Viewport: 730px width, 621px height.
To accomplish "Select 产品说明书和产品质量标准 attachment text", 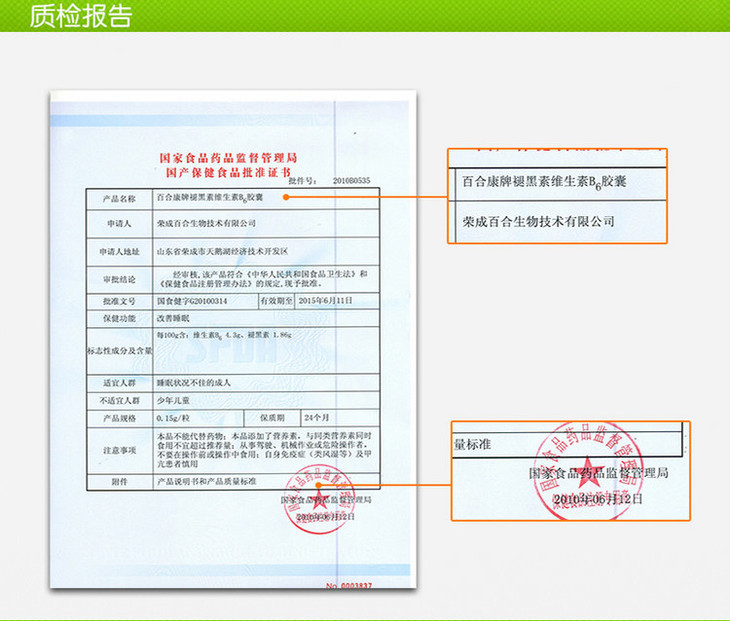I will click(x=207, y=481).
